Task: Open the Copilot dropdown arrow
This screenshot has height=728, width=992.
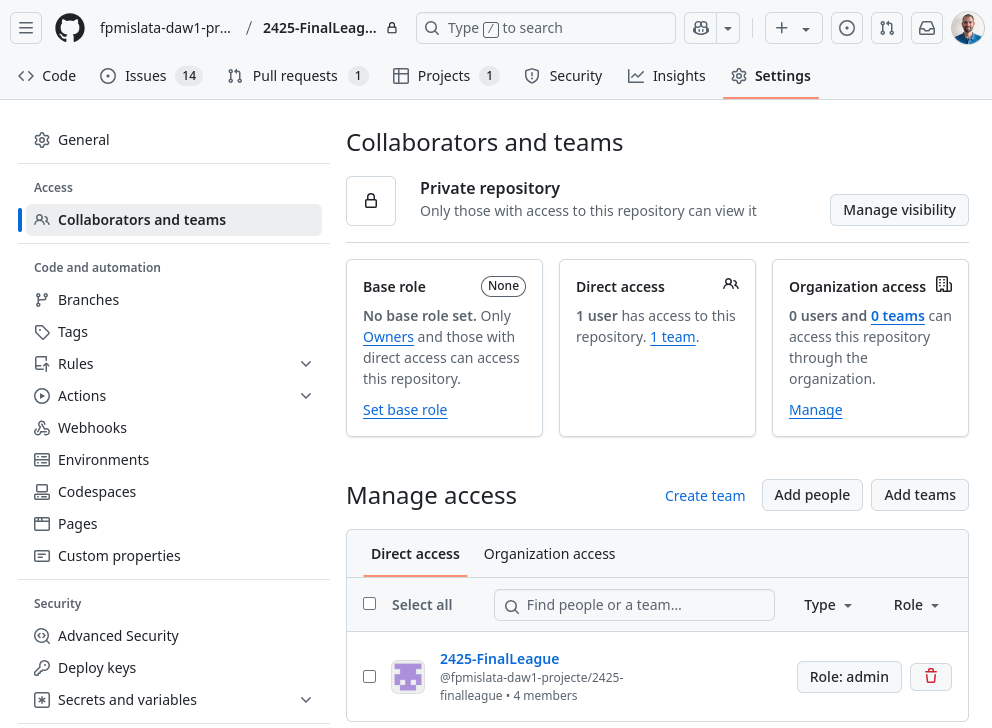Action: 728,28
